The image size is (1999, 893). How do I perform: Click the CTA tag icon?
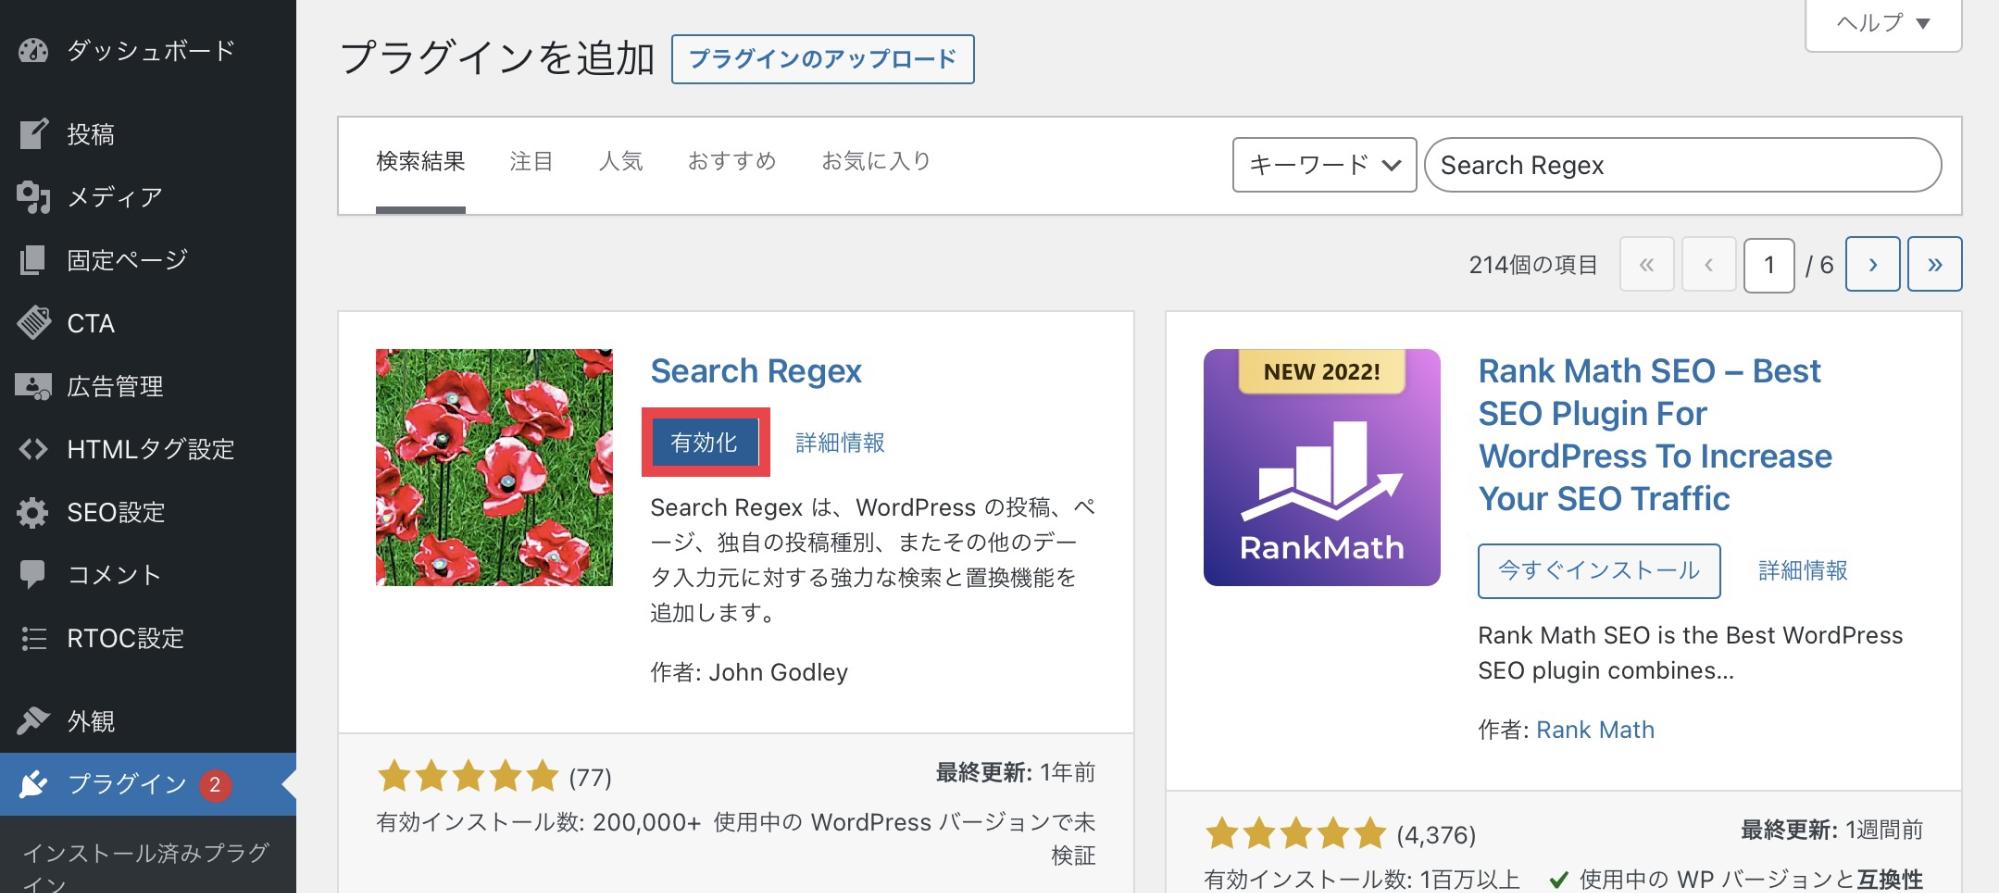tap(33, 323)
